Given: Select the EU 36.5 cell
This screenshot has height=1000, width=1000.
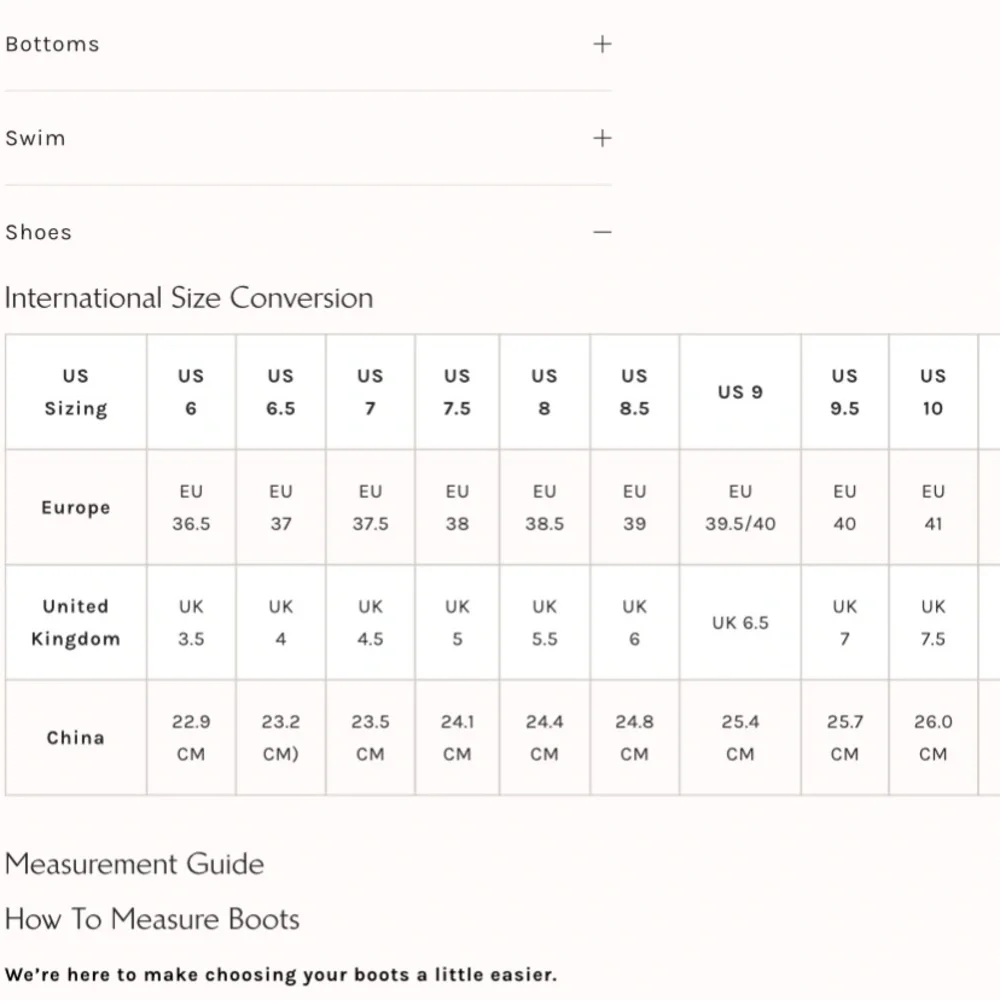Looking at the screenshot, I should pos(191,507).
